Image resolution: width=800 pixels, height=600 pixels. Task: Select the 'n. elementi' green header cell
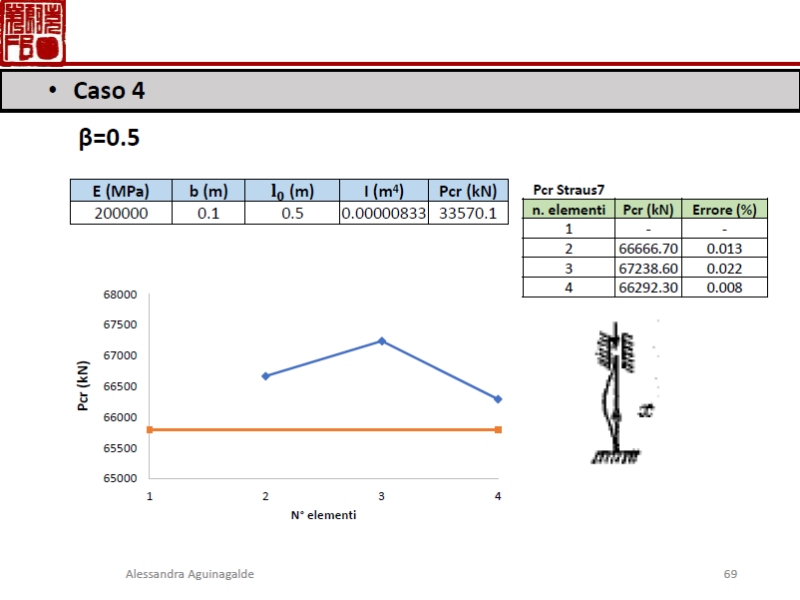point(568,209)
